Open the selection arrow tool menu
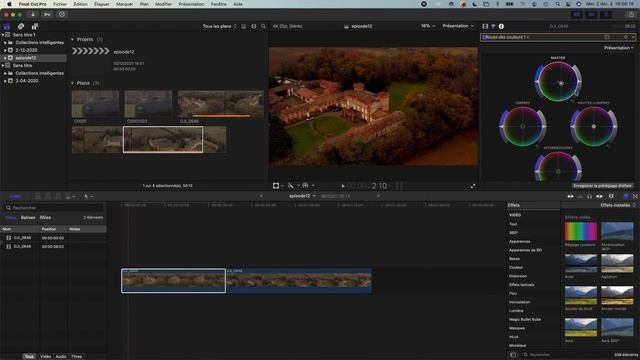640x360 pixels. (88, 196)
